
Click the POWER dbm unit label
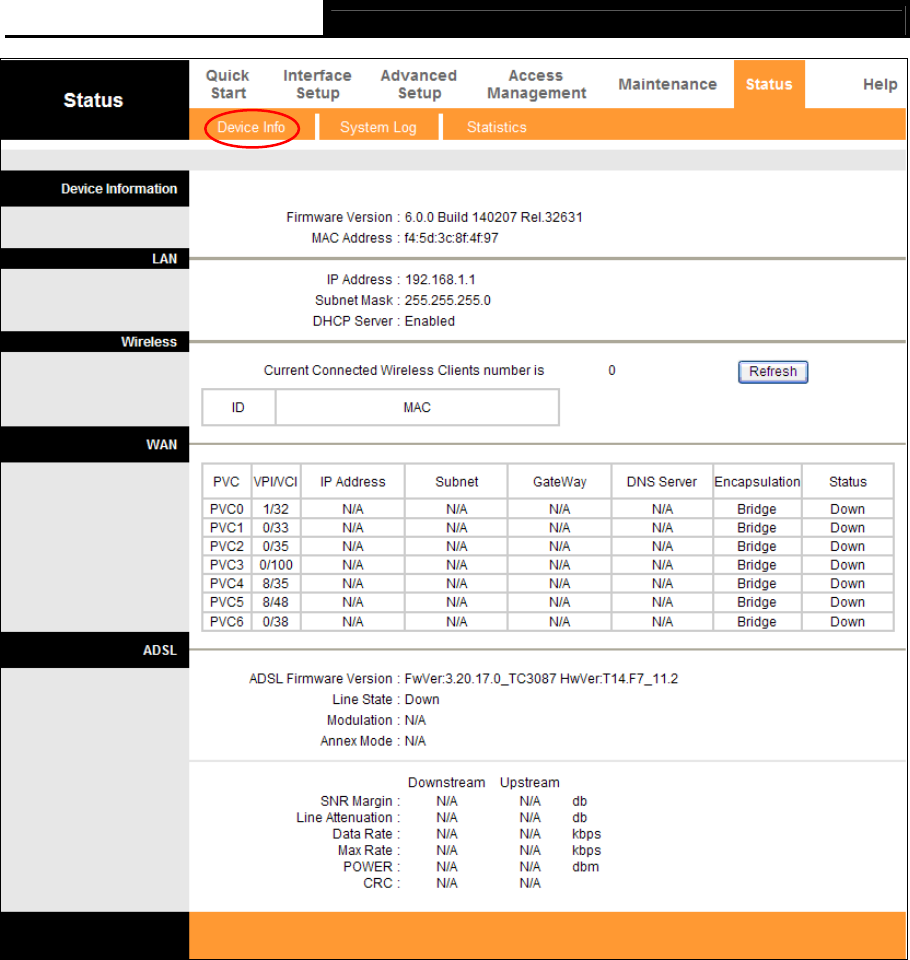[585, 867]
